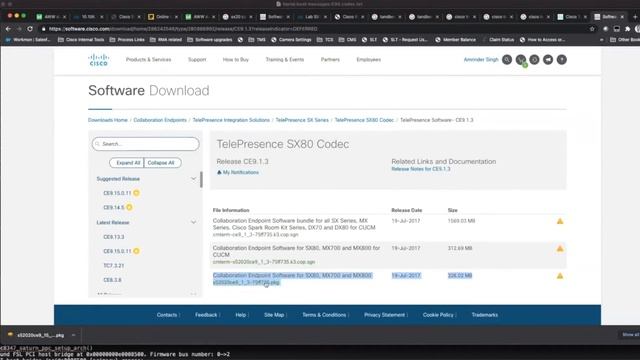Open the Employees menu

(x=369, y=60)
